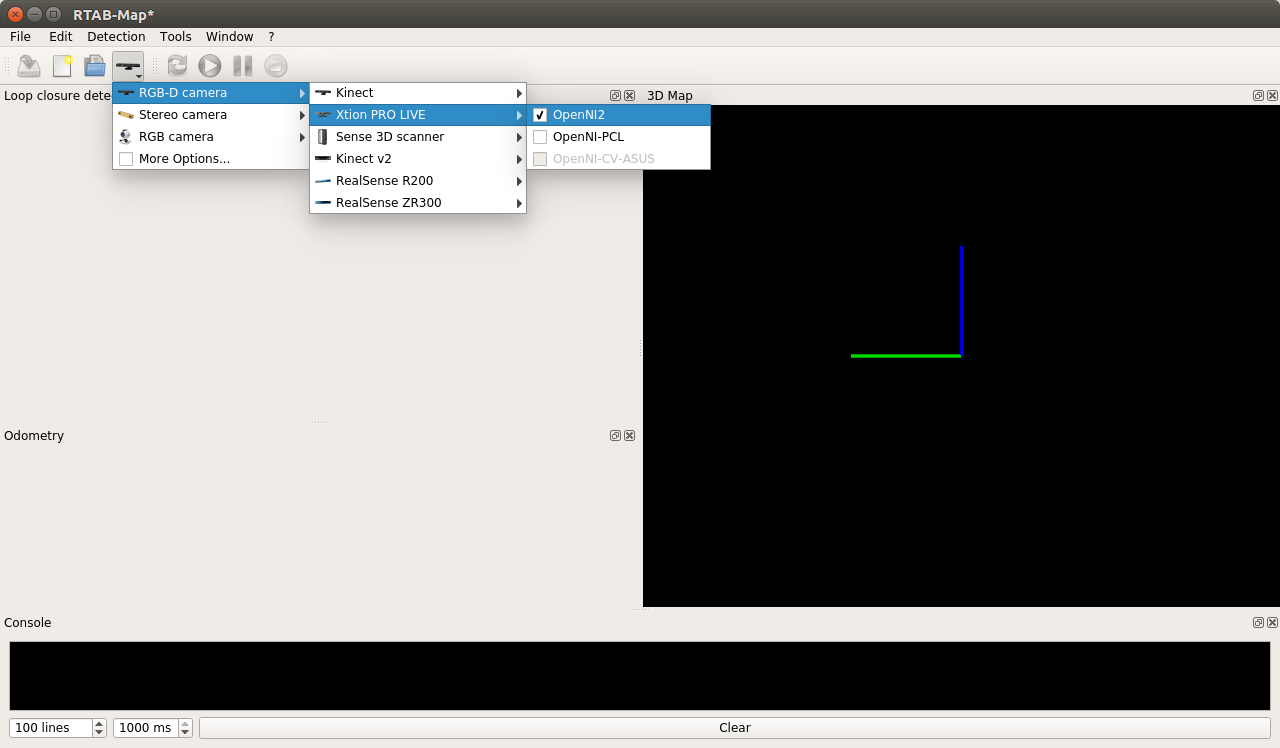Open the RealSense ZR300 submenu
Viewport: 1280px width, 748px height.
point(418,203)
